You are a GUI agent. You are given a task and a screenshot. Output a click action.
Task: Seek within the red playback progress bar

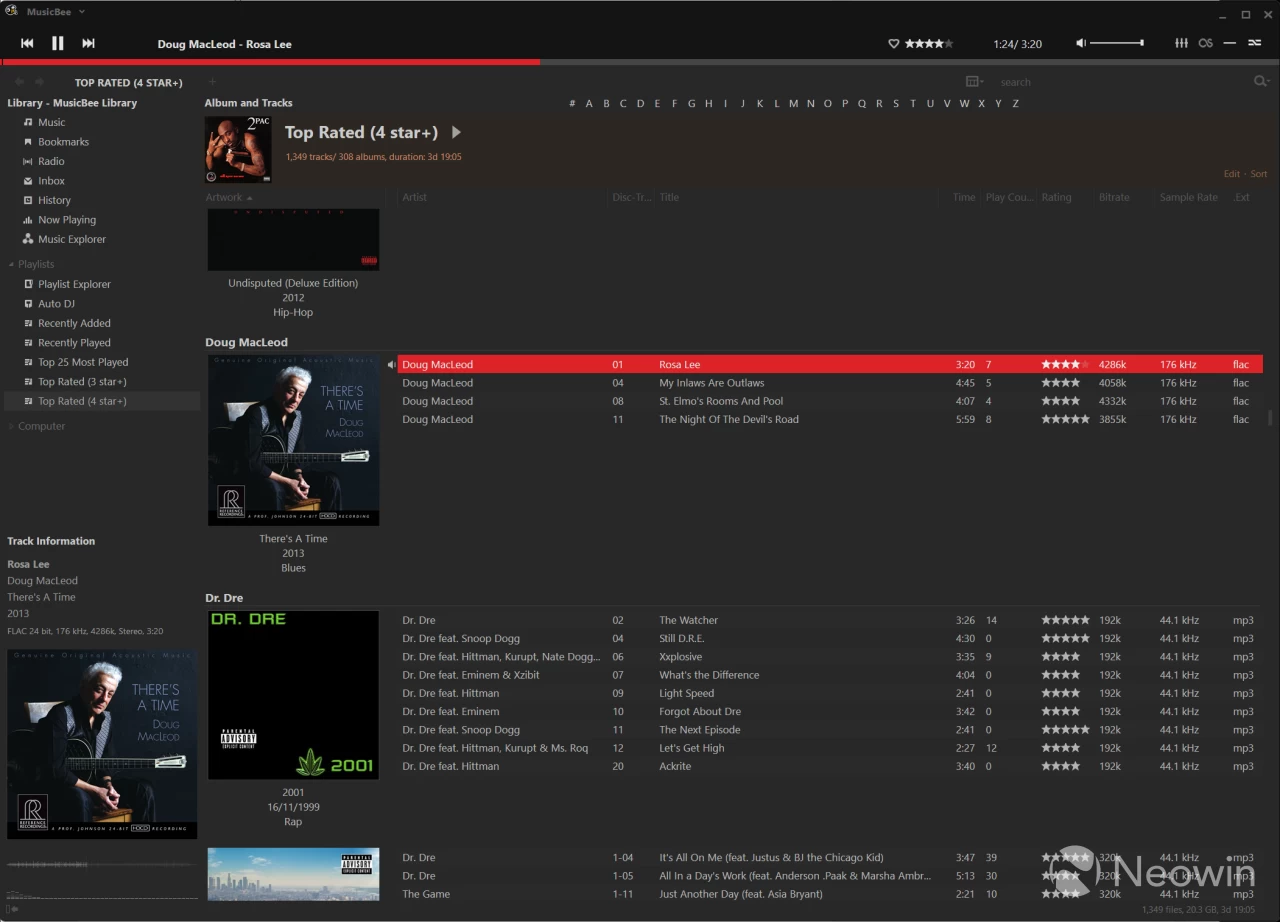tap(270, 62)
